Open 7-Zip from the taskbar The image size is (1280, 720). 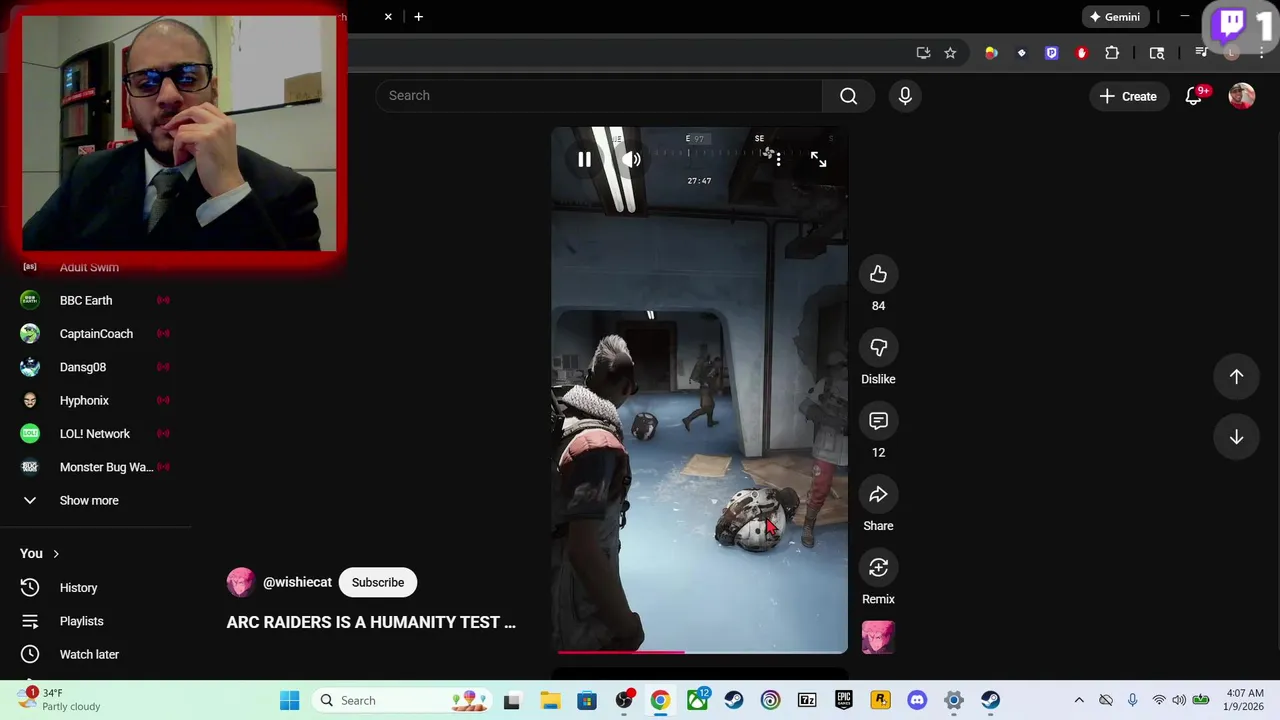coord(807,700)
